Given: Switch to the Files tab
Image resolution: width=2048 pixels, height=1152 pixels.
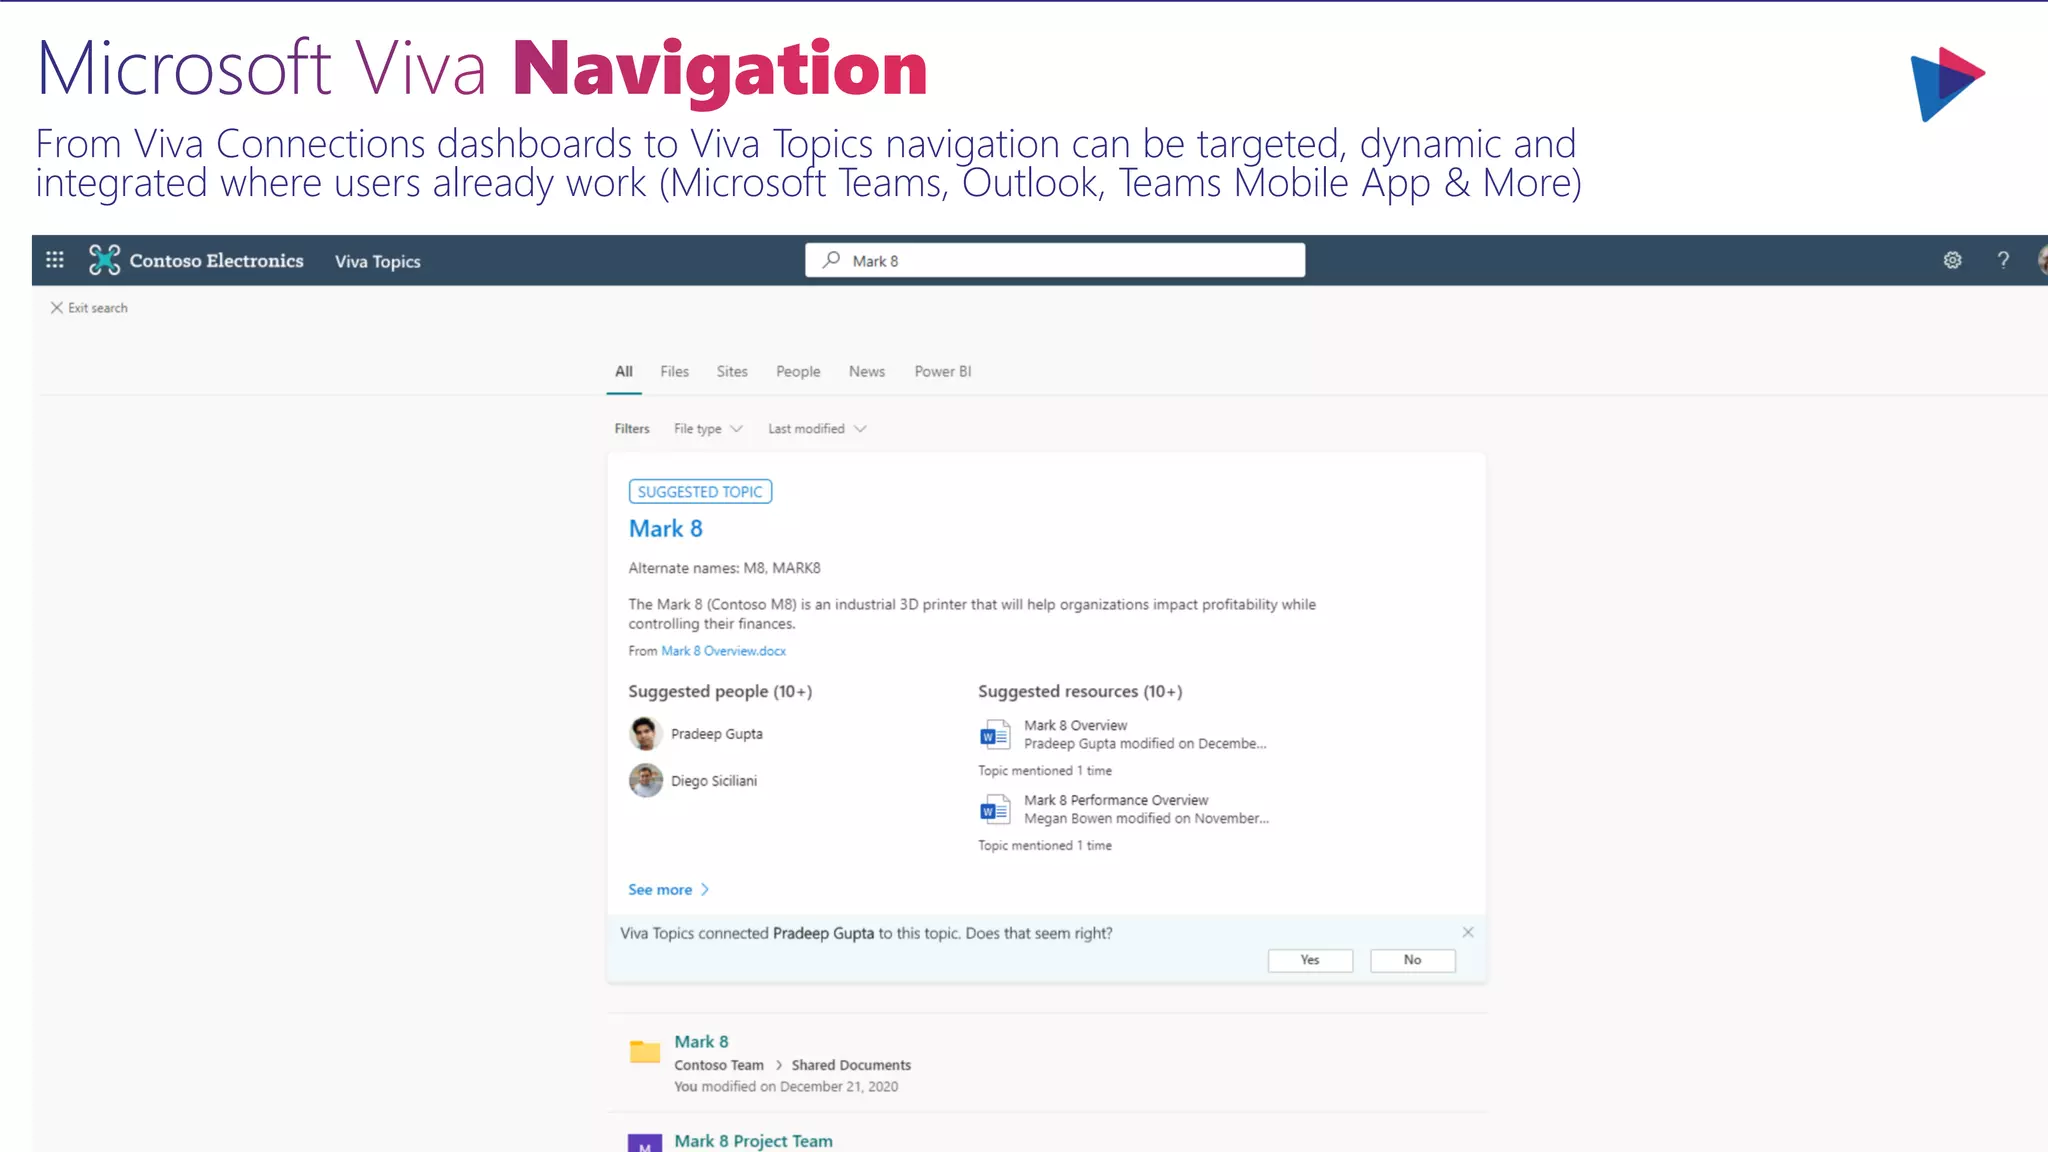Looking at the screenshot, I should coord(674,371).
